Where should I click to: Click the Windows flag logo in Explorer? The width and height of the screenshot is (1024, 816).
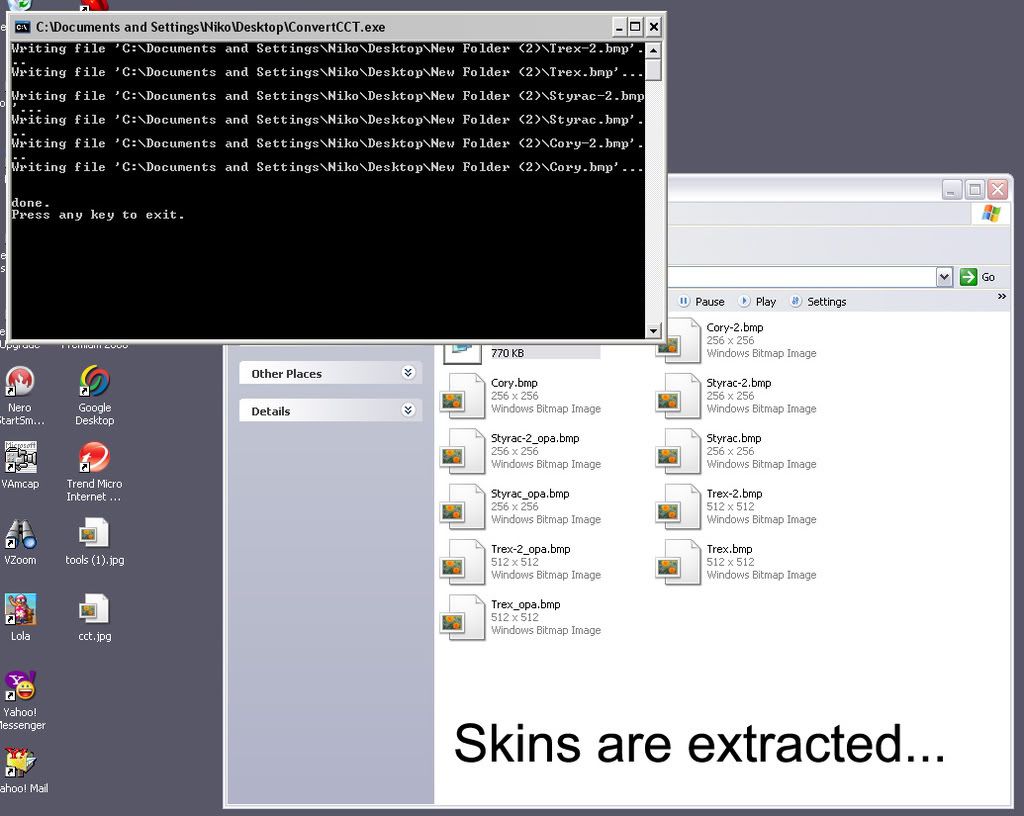[x=991, y=213]
